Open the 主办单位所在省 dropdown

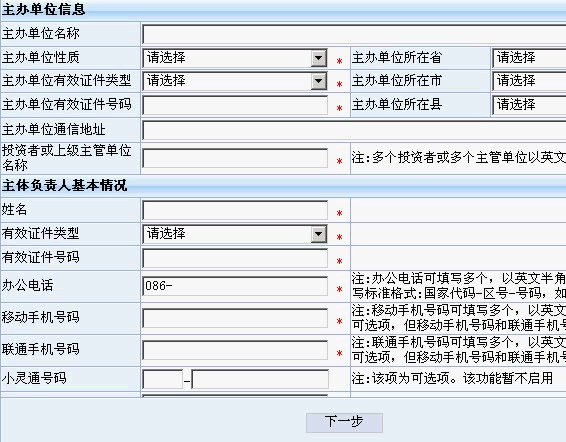529,58
